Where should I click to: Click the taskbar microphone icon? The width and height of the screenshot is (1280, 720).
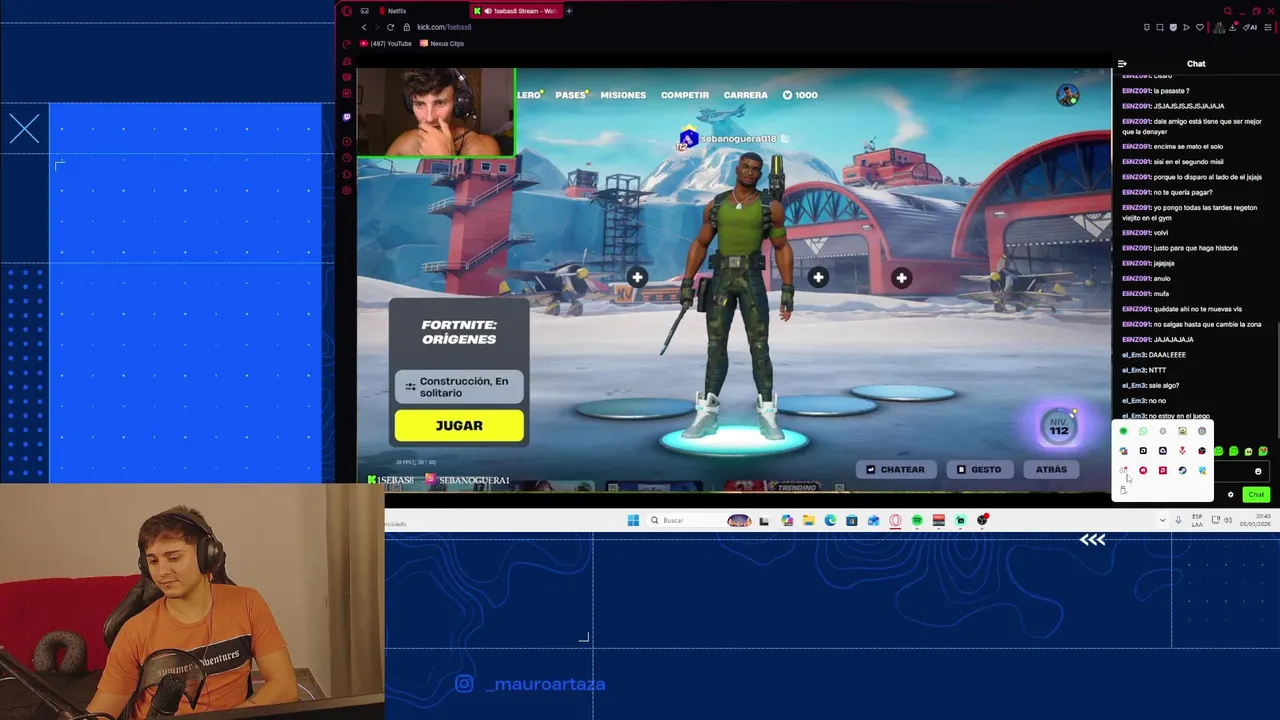(1178, 520)
